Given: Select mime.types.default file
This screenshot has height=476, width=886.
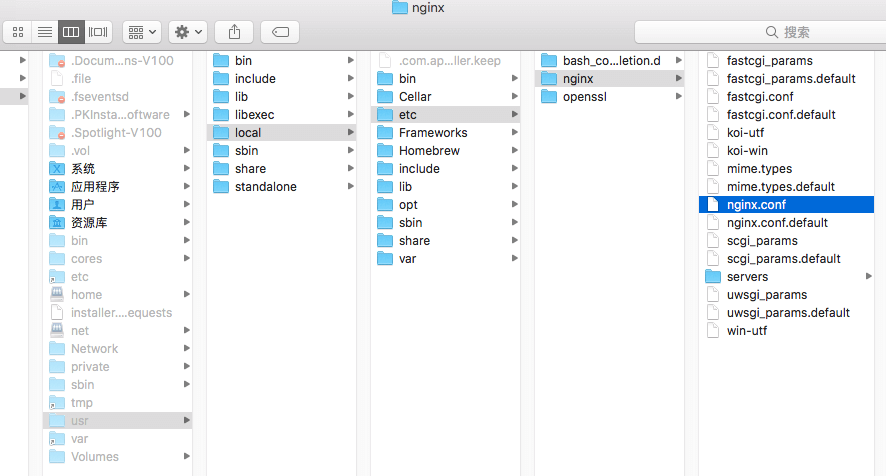Looking at the screenshot, I should 787,187.
